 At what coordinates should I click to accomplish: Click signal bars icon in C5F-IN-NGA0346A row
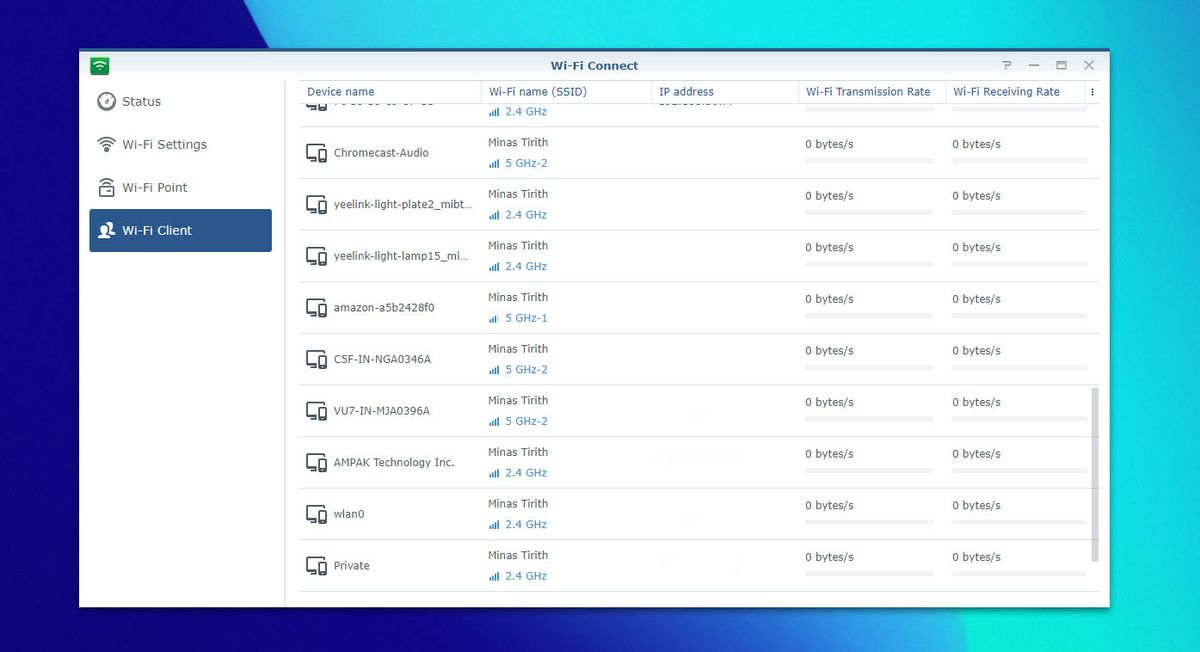(x=494, y=371)
